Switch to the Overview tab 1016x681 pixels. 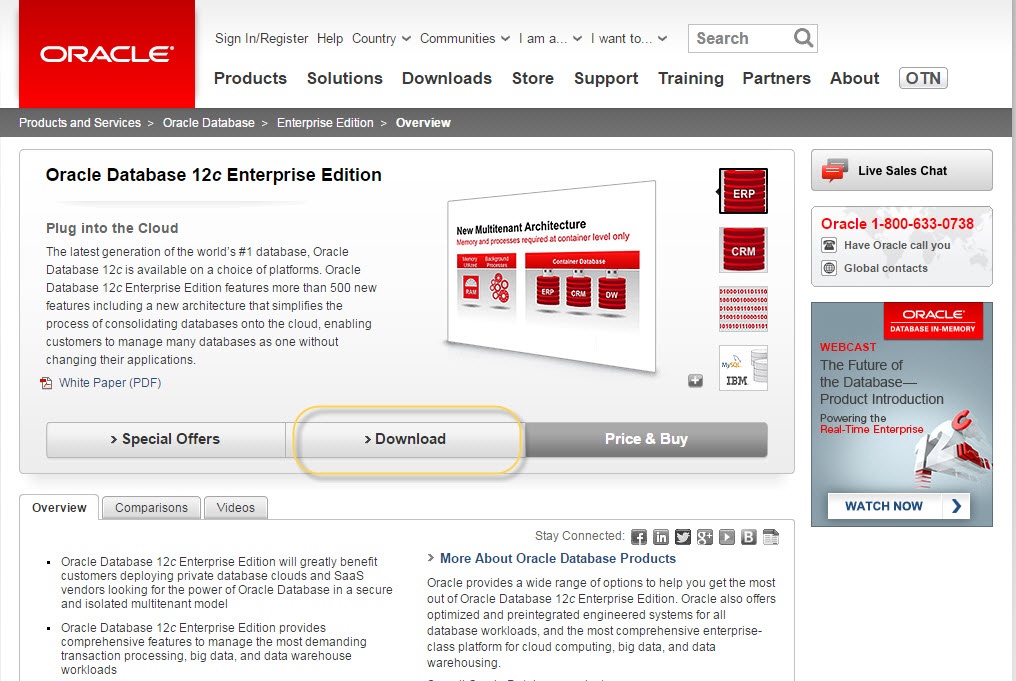[59, 507]
